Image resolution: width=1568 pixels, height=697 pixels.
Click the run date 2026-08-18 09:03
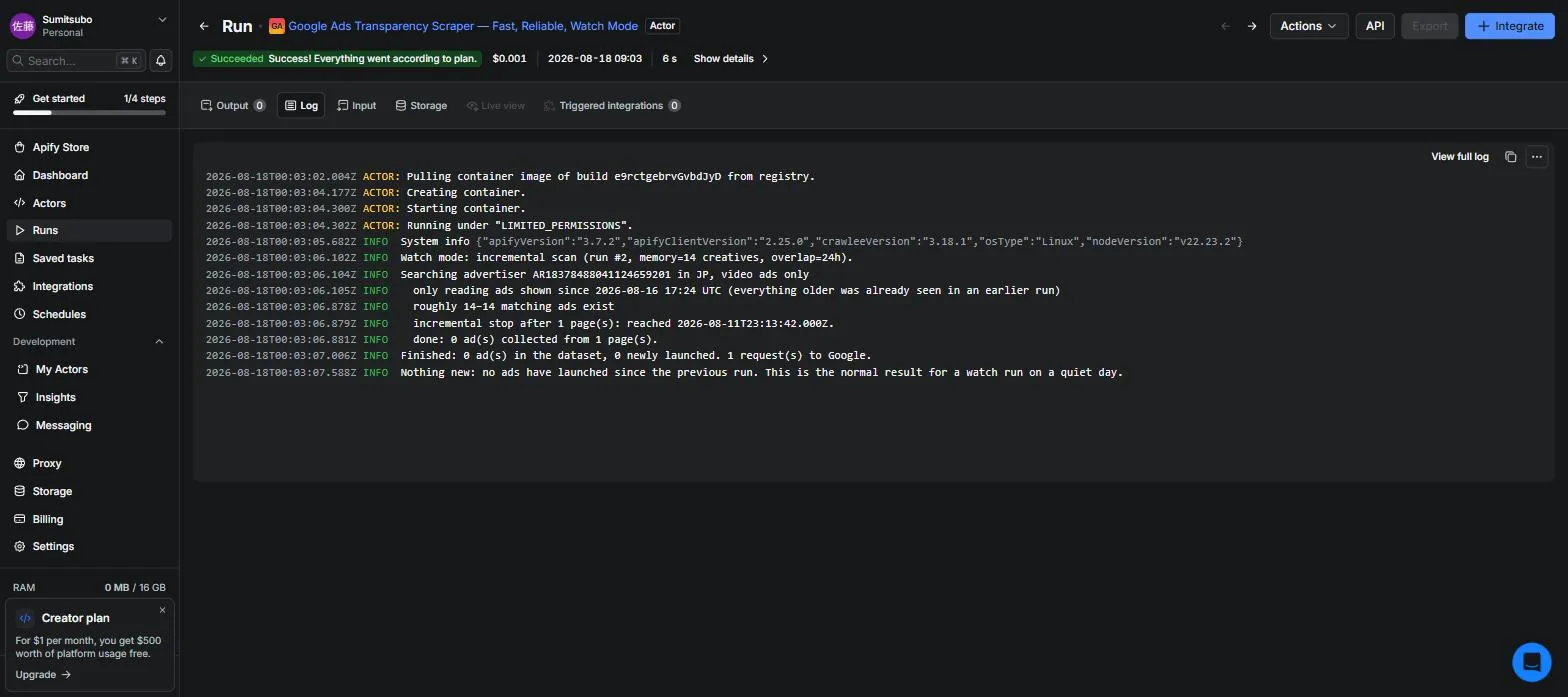(595, 59)
